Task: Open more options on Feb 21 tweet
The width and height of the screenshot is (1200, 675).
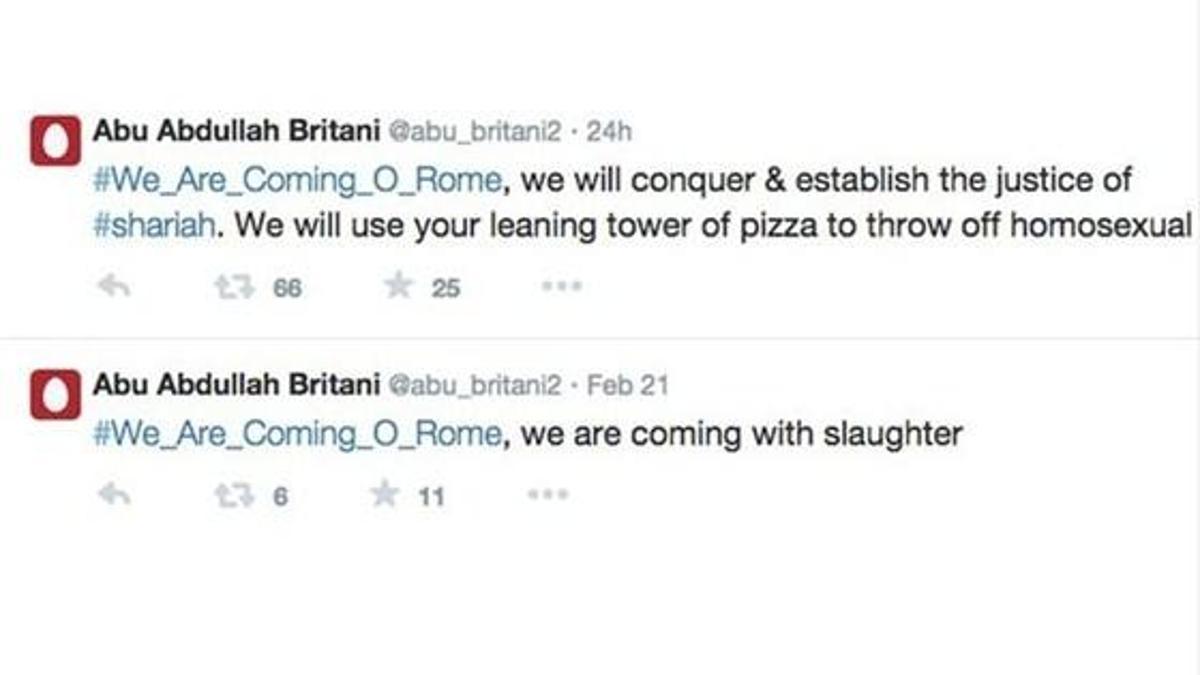Action: [x=548, y=494]
